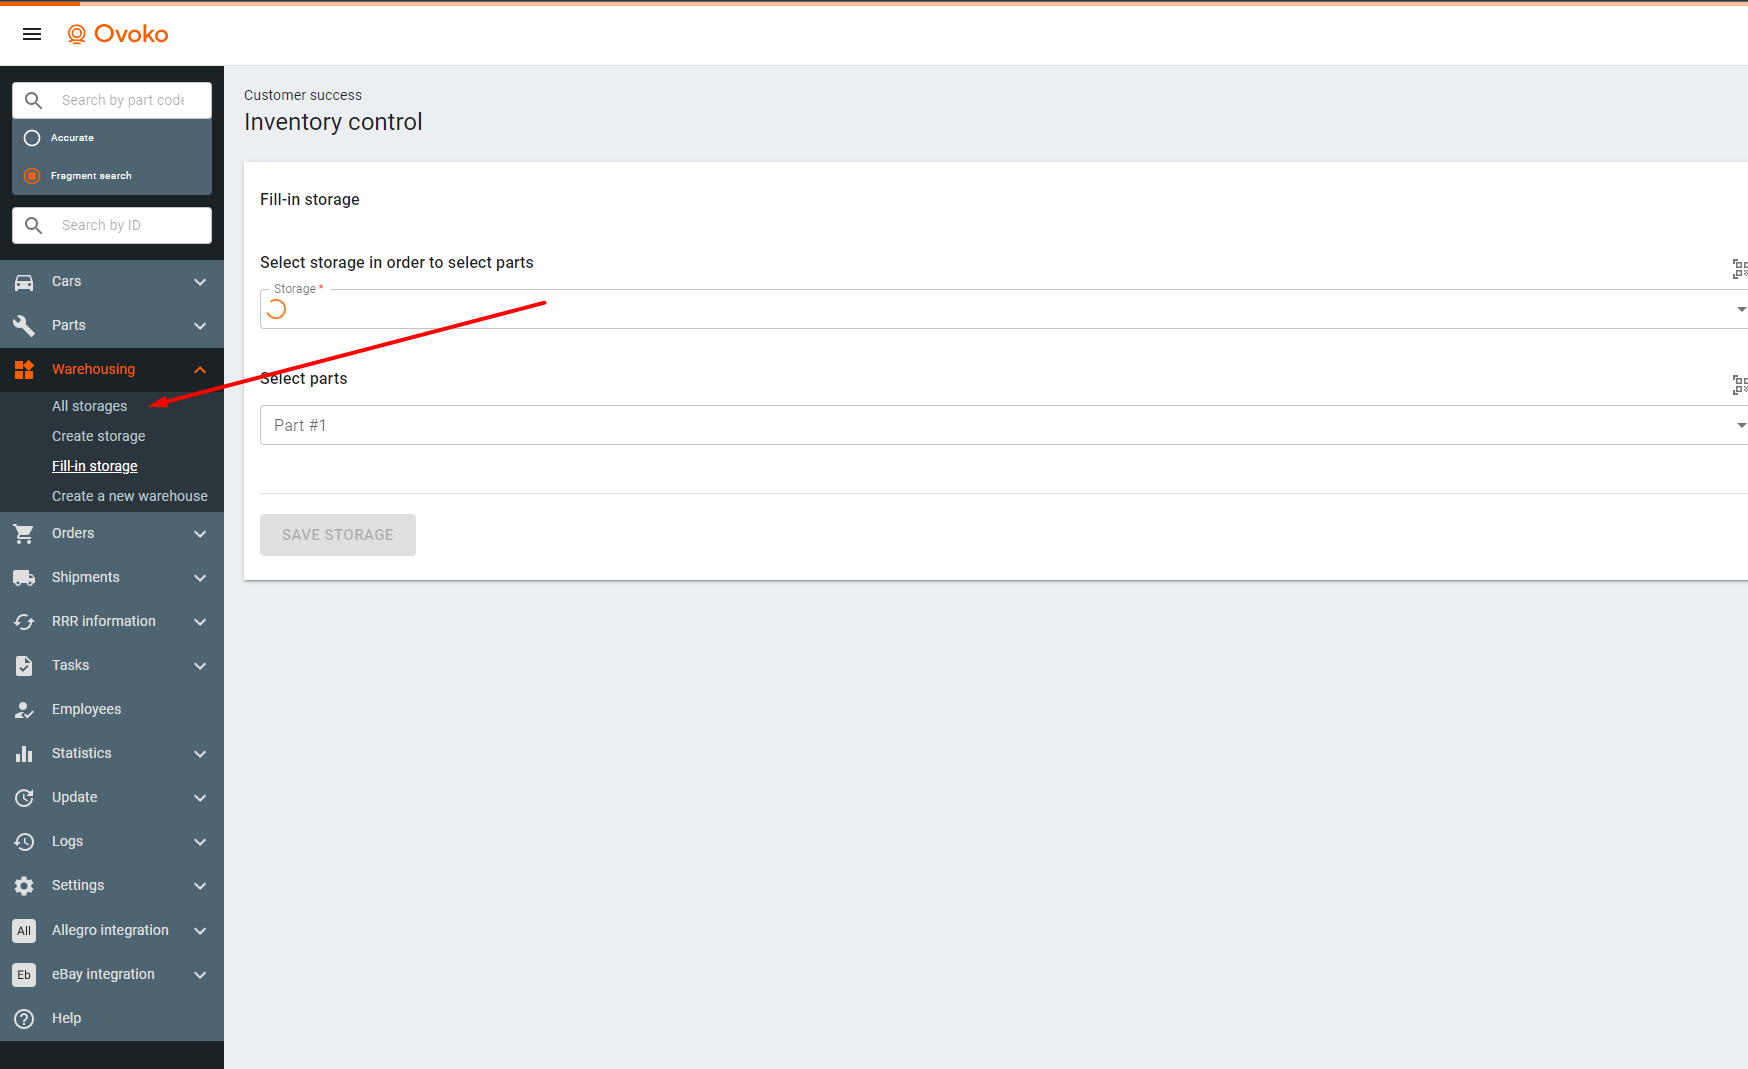The image size is (1748, 1069).
Task: Click the Warehousing boxes icon
Action: (x=24, y=370)
